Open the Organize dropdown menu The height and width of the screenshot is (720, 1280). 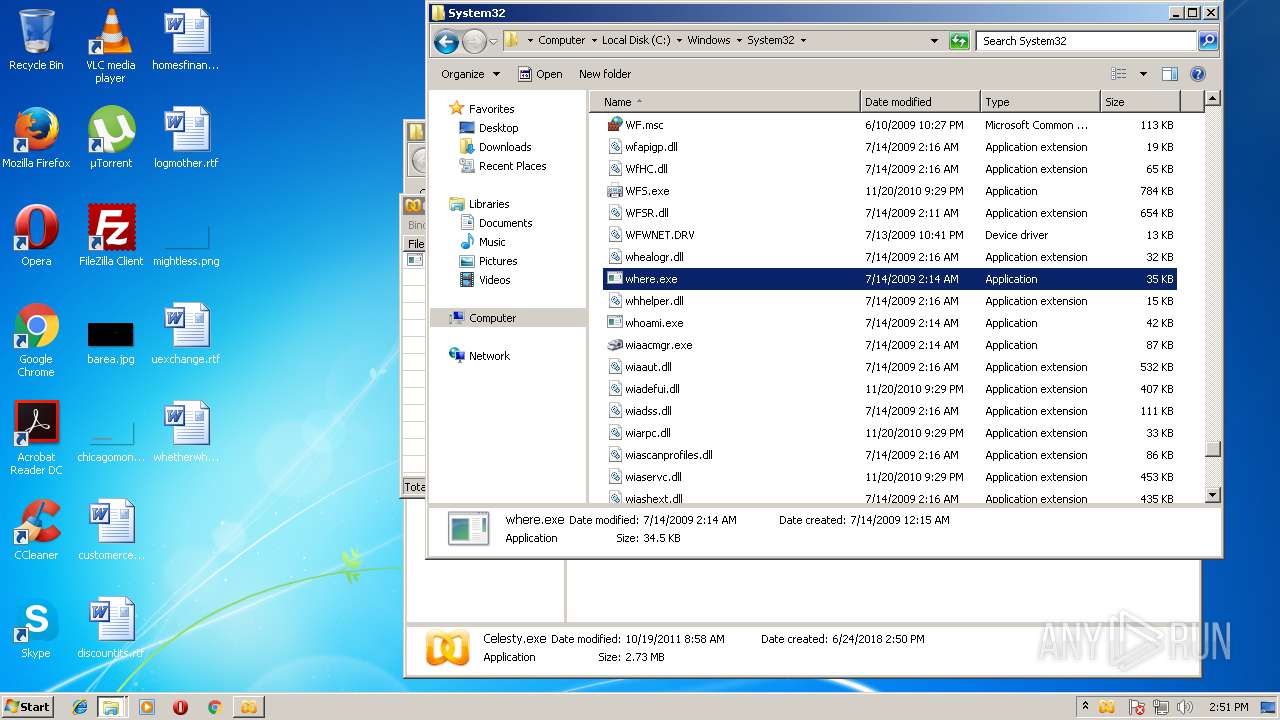click(x=470, y=74)
